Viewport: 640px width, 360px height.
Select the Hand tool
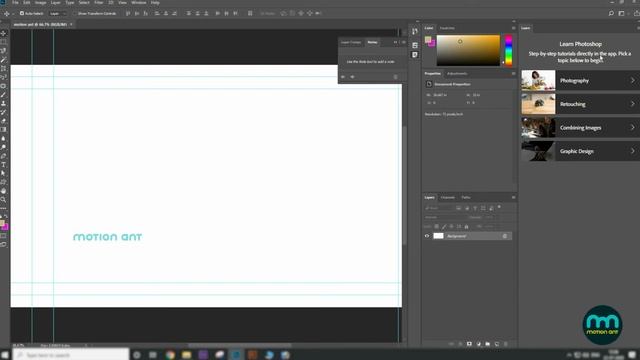(4, 191)
